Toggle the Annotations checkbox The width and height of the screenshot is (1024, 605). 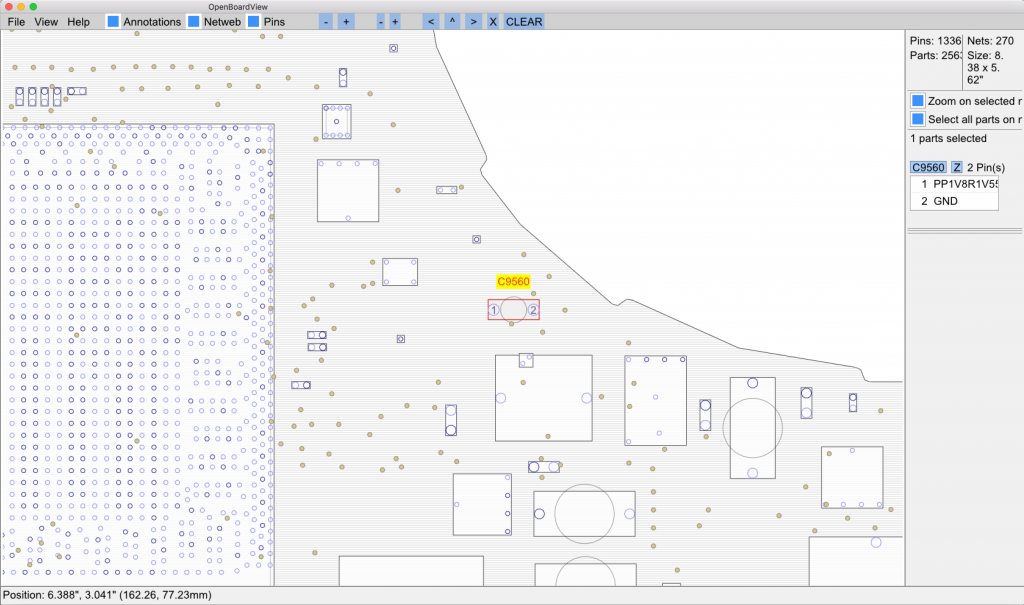[x=113, y=21]
